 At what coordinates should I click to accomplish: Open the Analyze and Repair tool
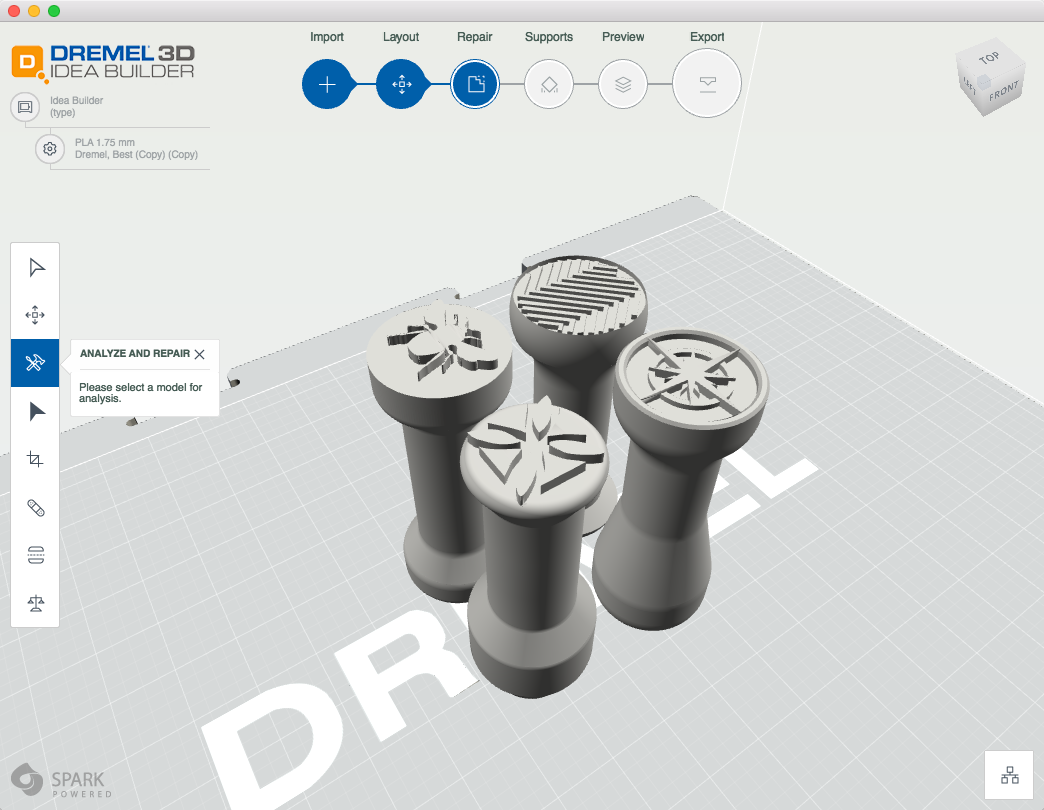click(x=35, y=363)
